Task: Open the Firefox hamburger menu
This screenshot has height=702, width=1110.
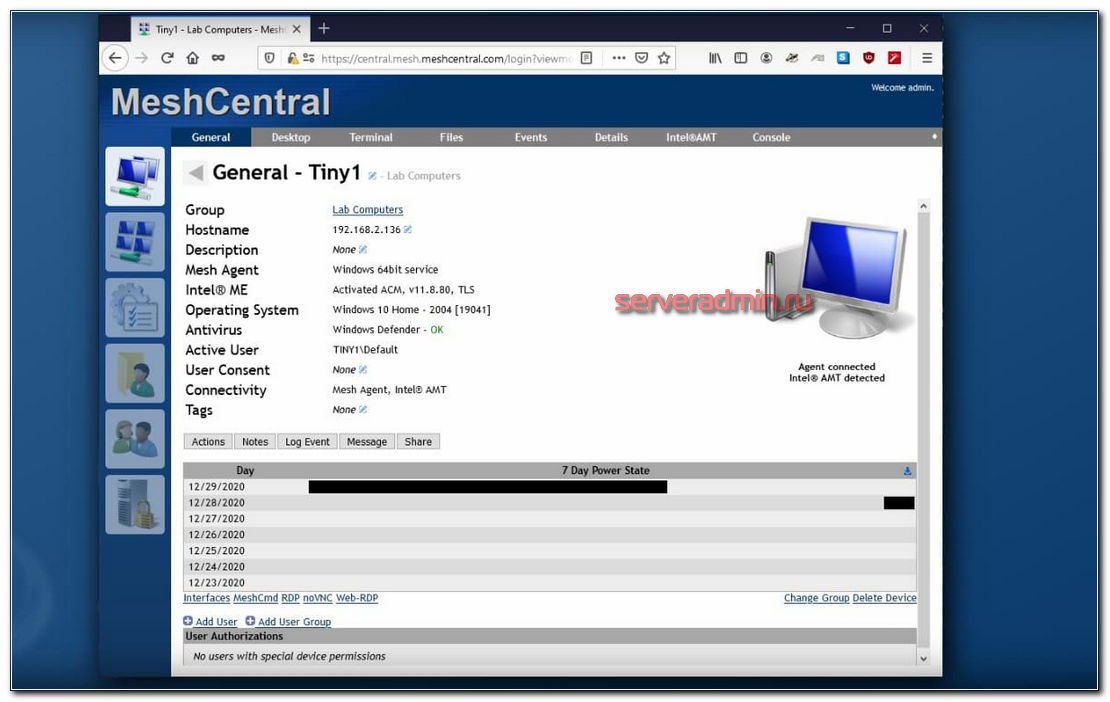Action: coord(926,58)
